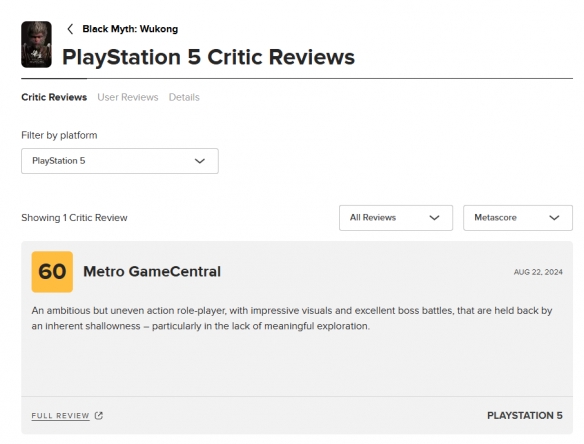Click the chevron in the platform filter box
The image size is (584, 444).
200,161
